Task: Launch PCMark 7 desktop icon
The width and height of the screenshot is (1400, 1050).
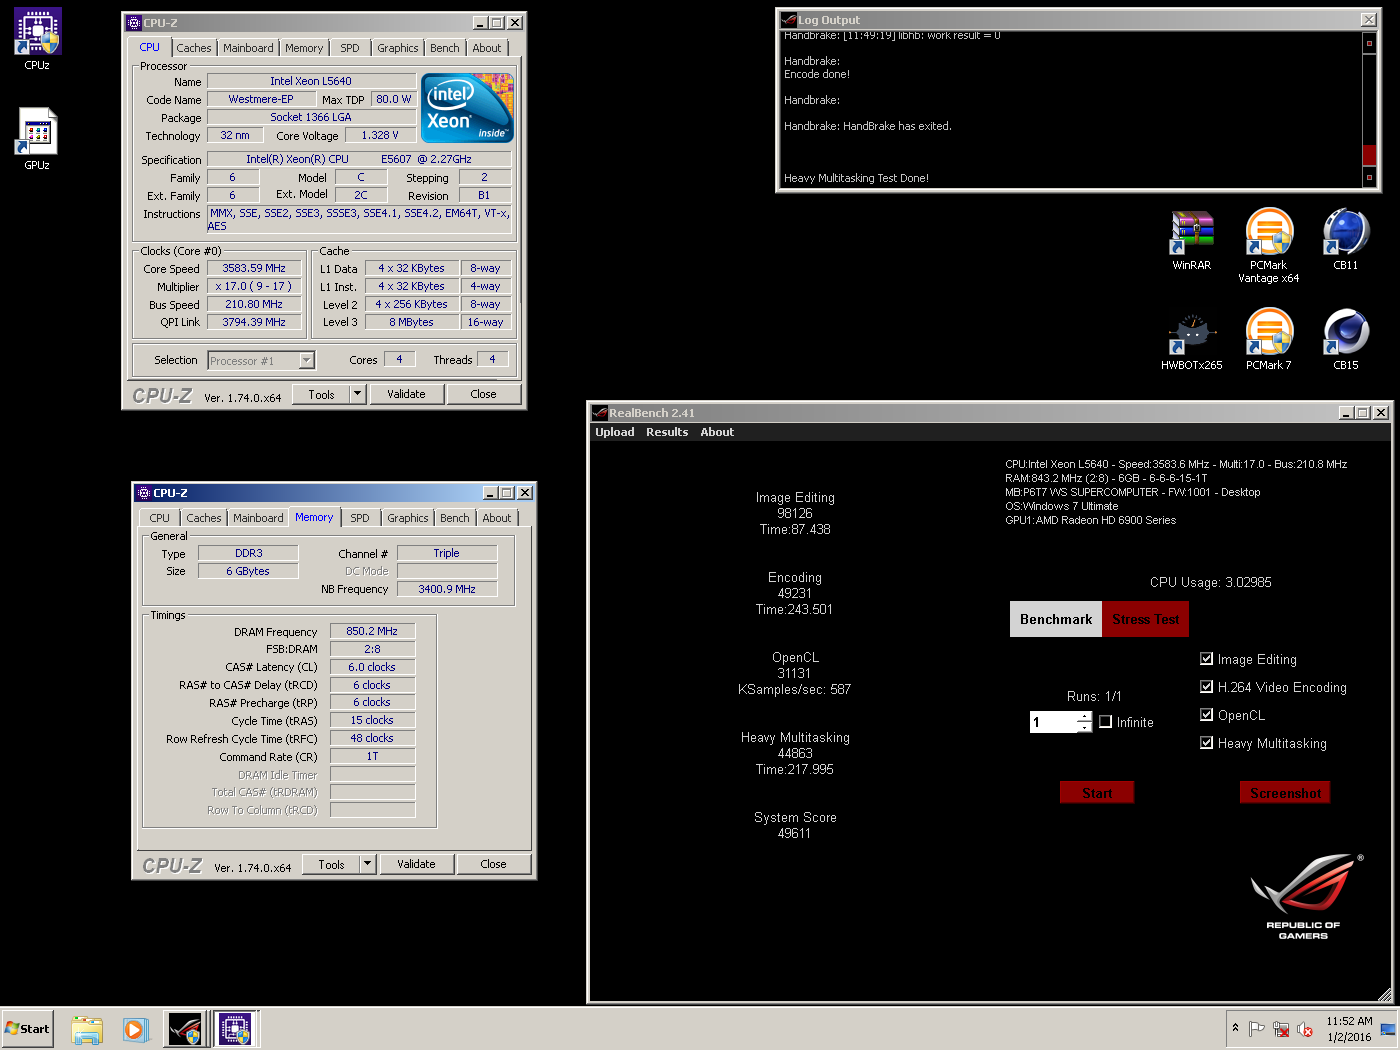Action: point(1269,339)
